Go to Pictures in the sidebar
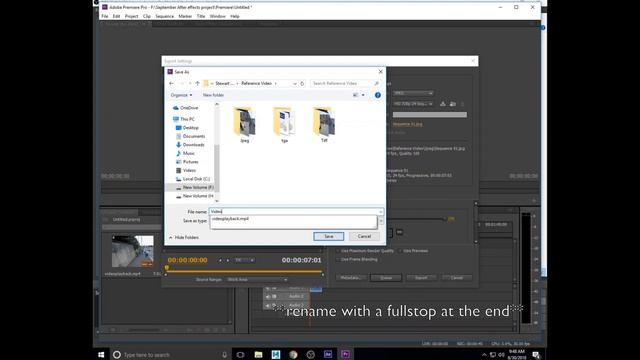The image size is (640, 360). click(x=187, y=162)
